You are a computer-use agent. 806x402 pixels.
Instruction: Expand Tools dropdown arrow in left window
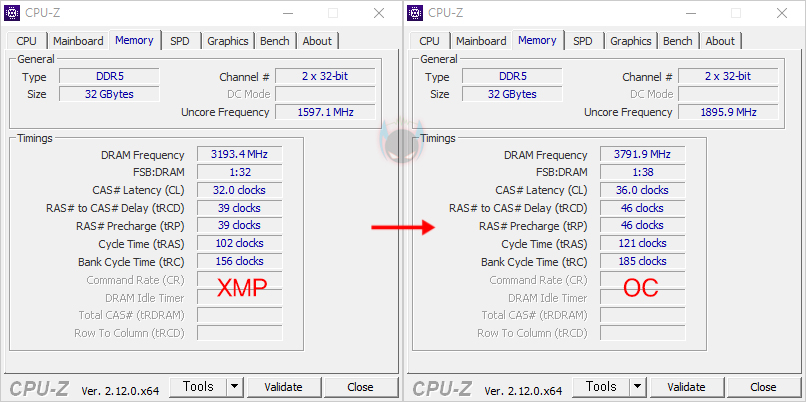[x=234, y=387]
